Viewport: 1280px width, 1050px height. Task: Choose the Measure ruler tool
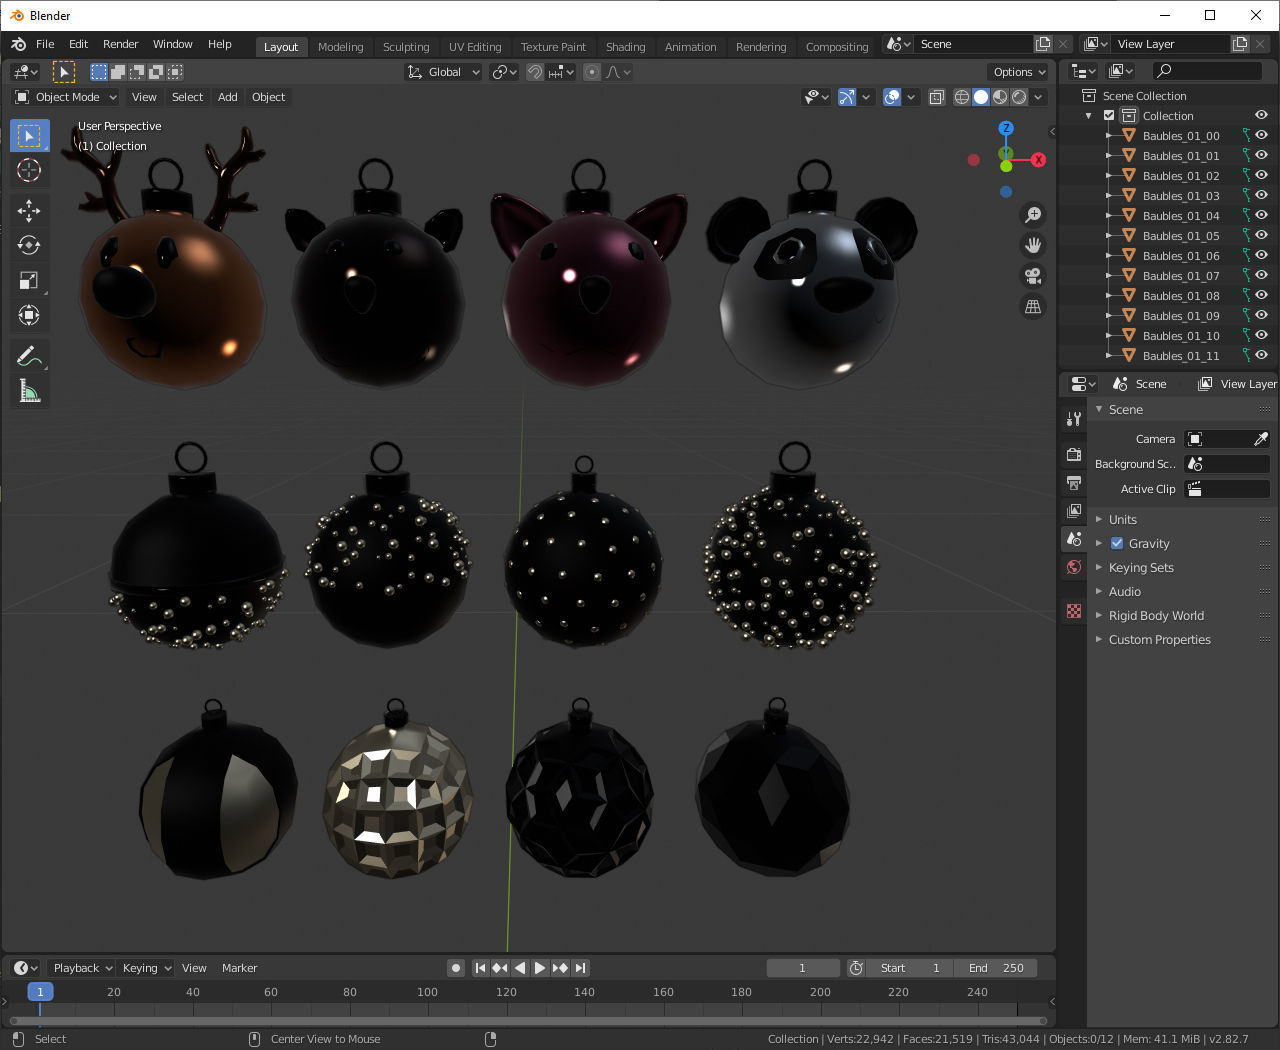pyautogui.click(x=29, y=391)
